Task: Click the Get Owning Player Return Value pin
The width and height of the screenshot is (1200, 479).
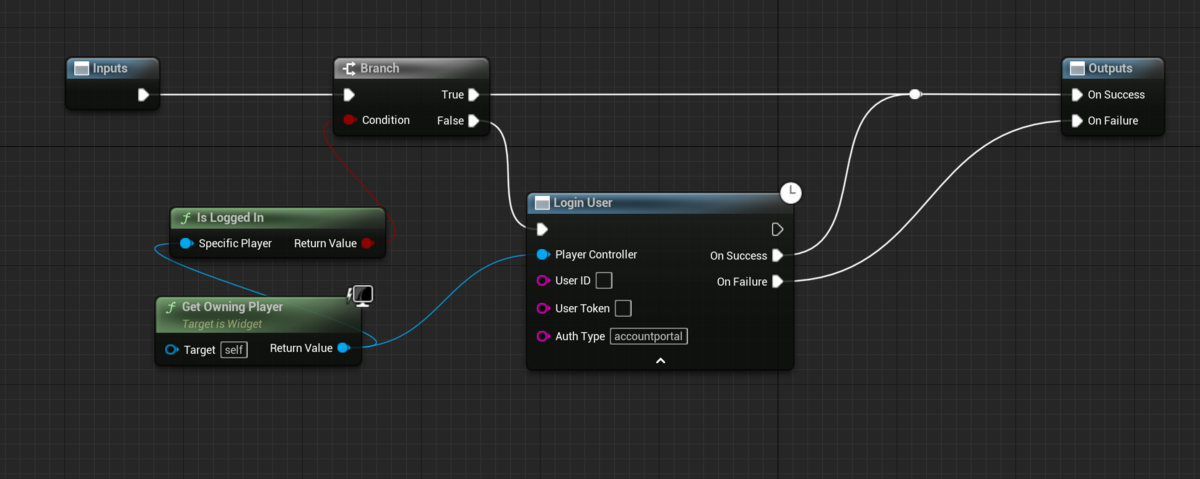Action: [x=343, y=348]
